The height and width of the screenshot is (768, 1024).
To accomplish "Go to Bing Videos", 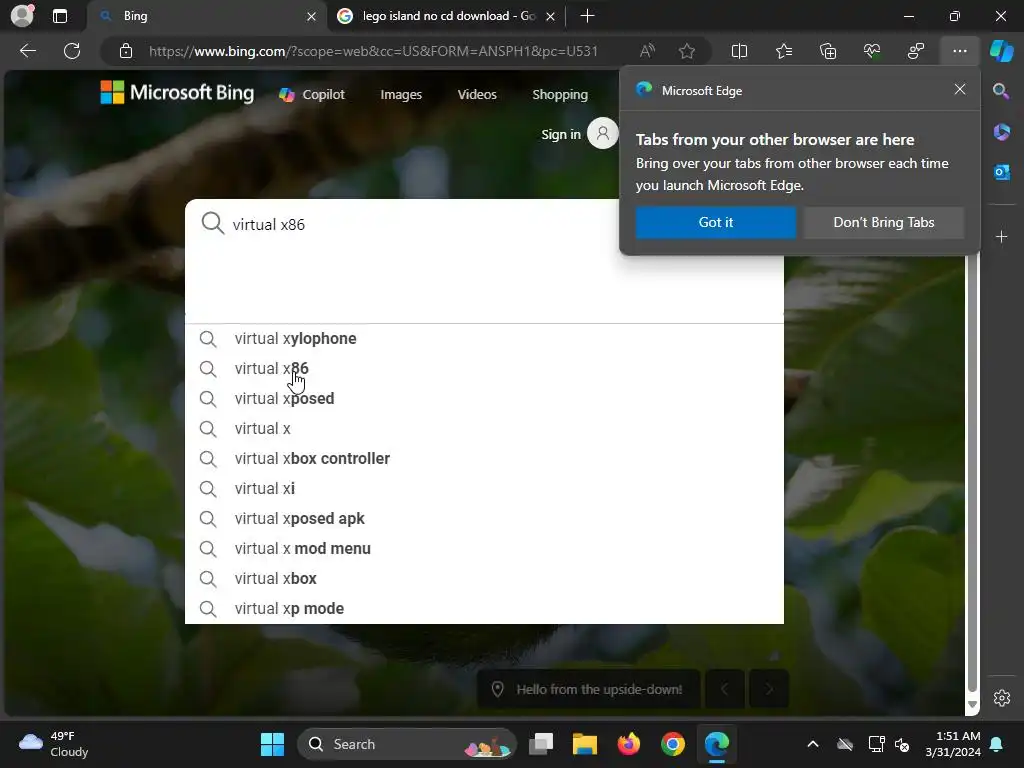I will 477,95.
